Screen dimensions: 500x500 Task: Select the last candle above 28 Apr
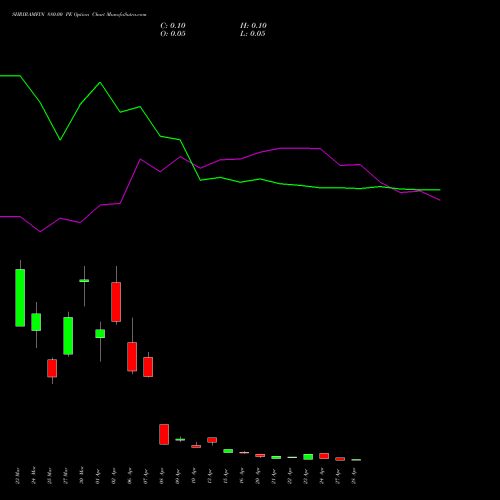coord(356,460)
